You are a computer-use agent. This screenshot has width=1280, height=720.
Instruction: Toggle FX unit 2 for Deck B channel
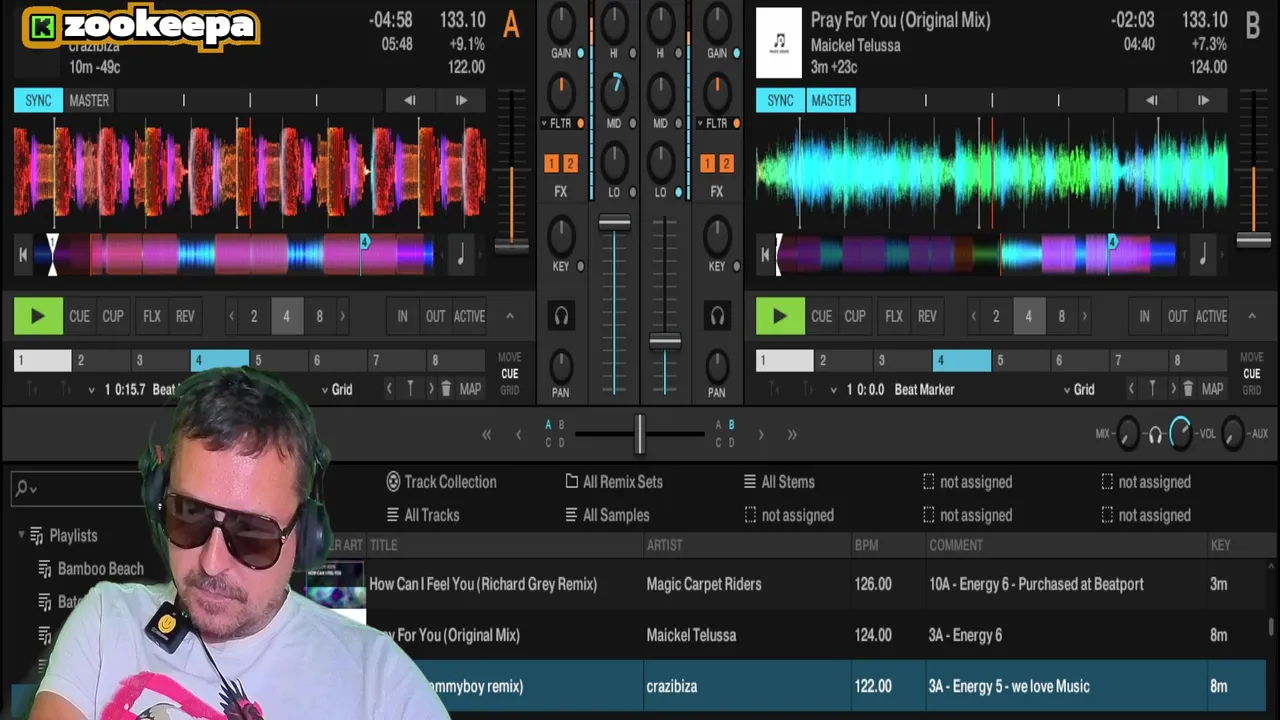(x=726, y=163)
